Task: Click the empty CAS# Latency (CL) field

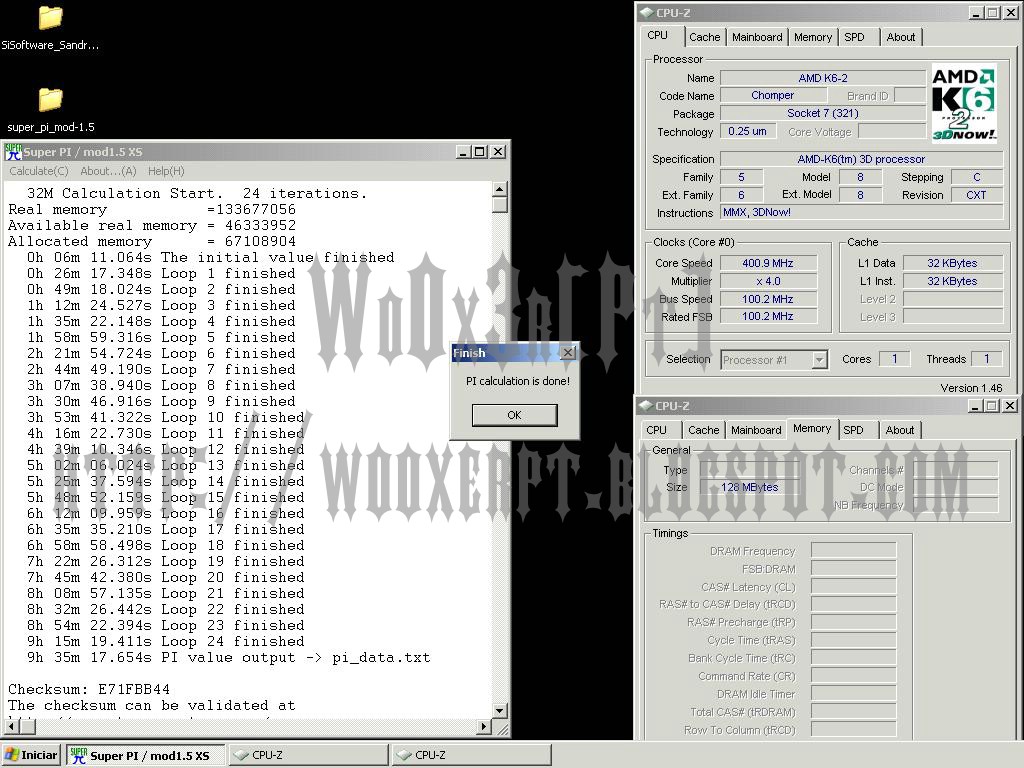Action: coord(854,586)
